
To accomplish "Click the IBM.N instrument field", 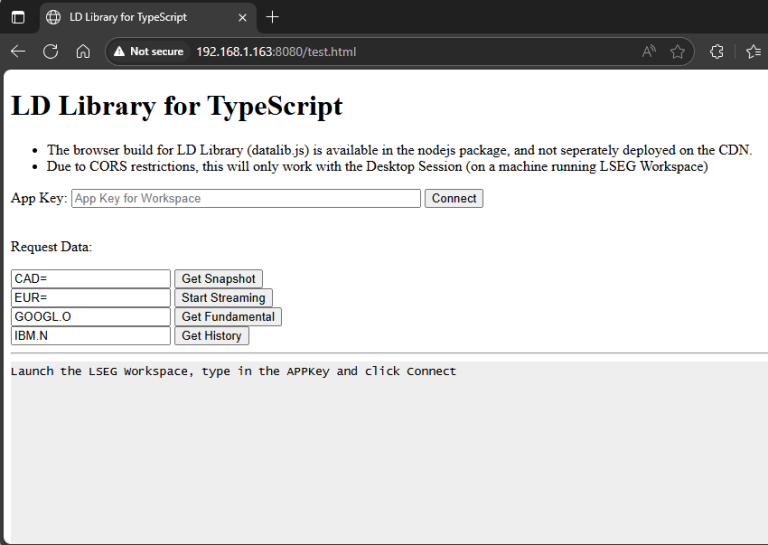I will pos(91,336).
